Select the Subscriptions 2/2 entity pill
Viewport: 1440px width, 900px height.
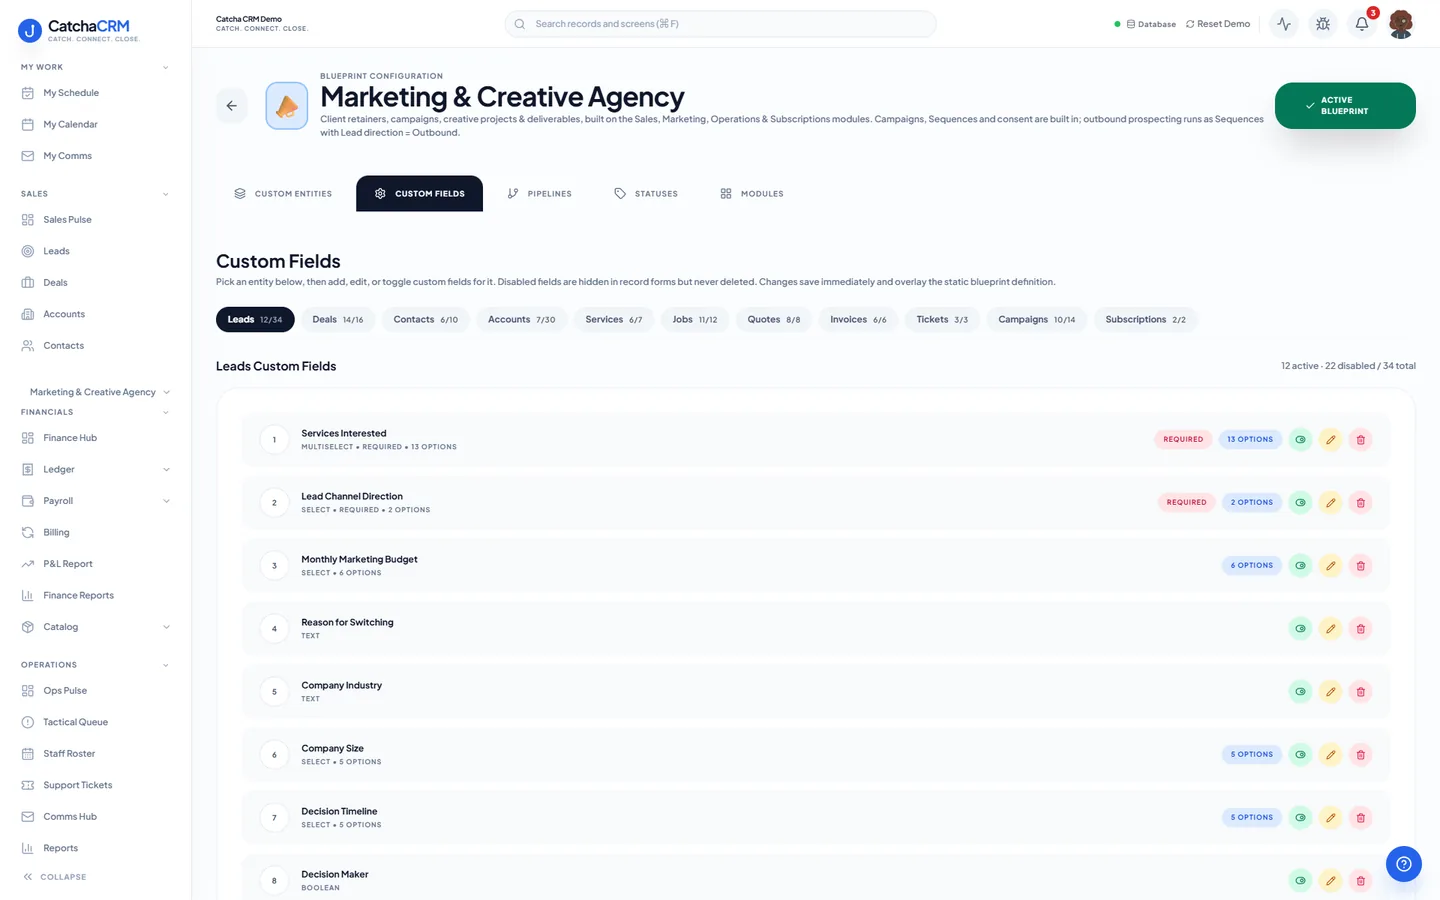1146,320
